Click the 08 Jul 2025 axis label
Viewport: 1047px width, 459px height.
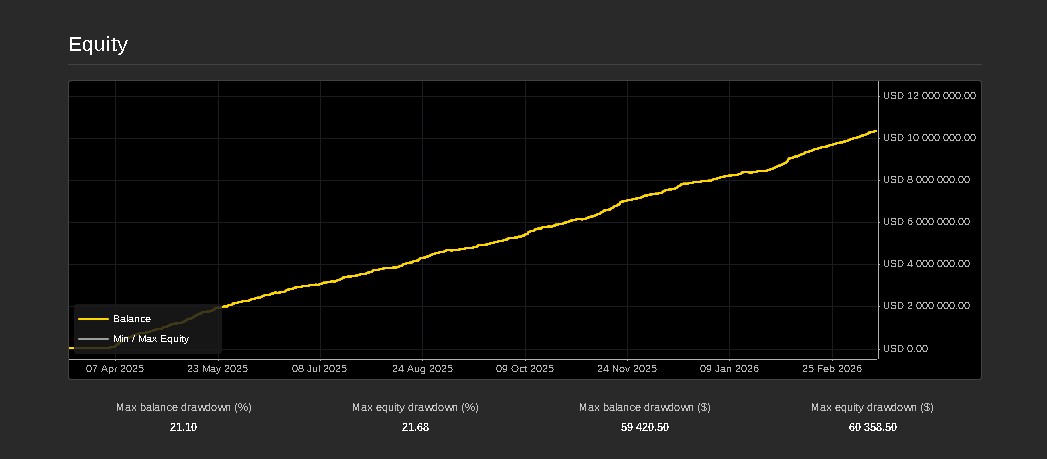(x=319, y=369)
